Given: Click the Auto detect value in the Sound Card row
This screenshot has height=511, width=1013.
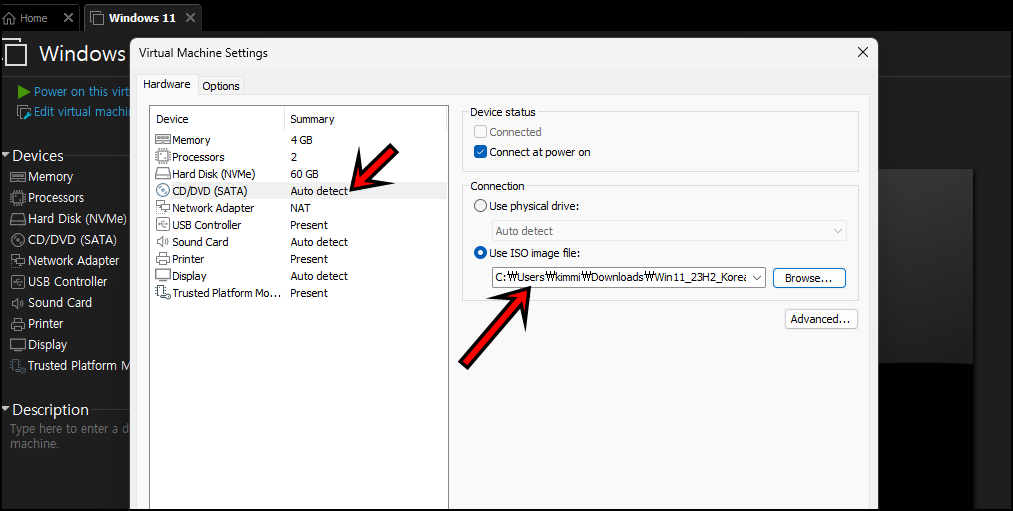Looking at the screenshot, I should 319,242.
